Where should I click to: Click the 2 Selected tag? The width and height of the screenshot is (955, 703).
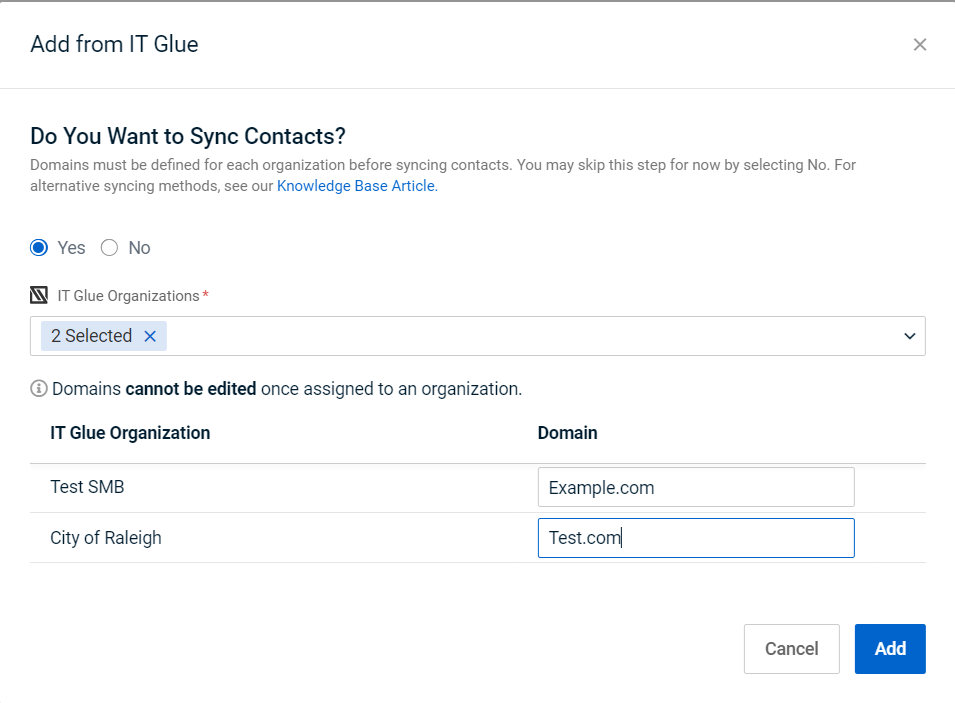tap(91, 336)
